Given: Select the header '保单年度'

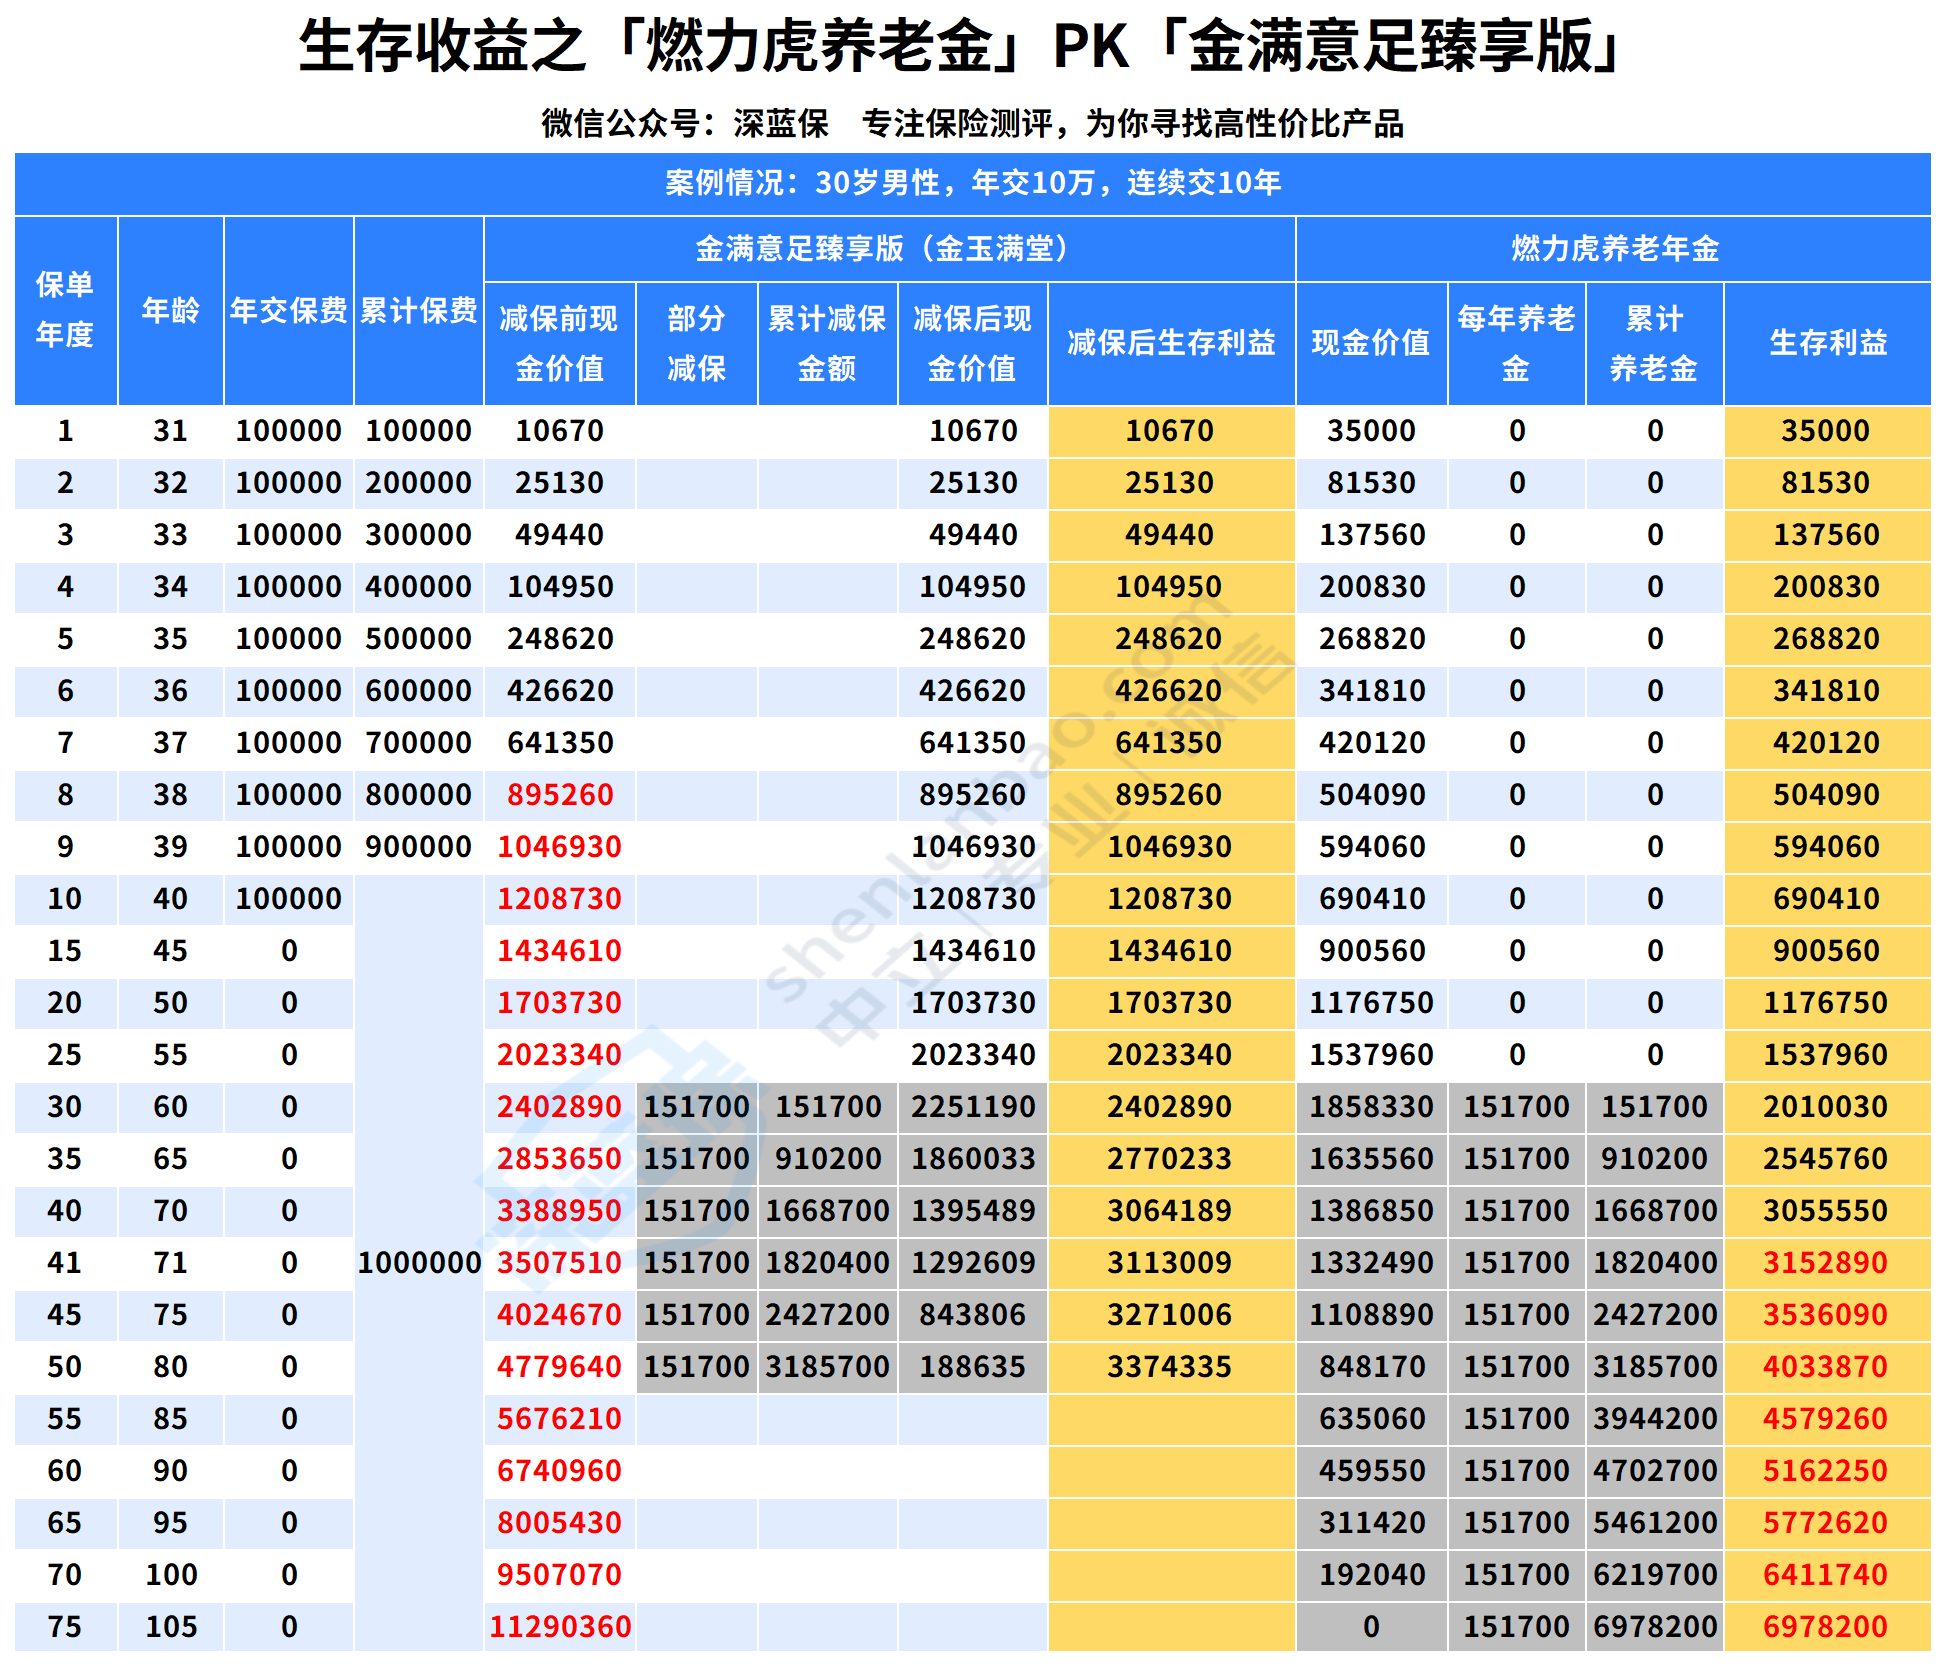Looking at the screenshot, I should (65, 310).
